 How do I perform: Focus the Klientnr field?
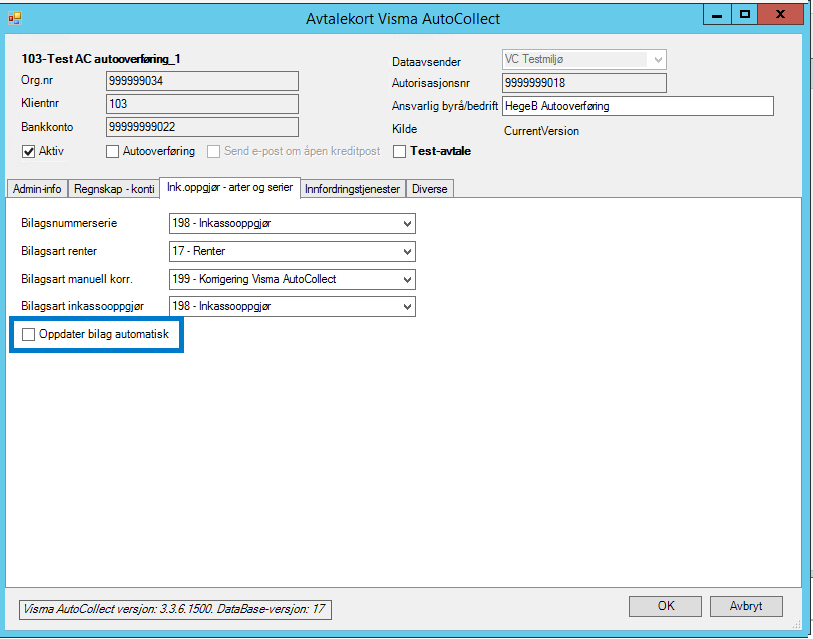coord(202,104)
